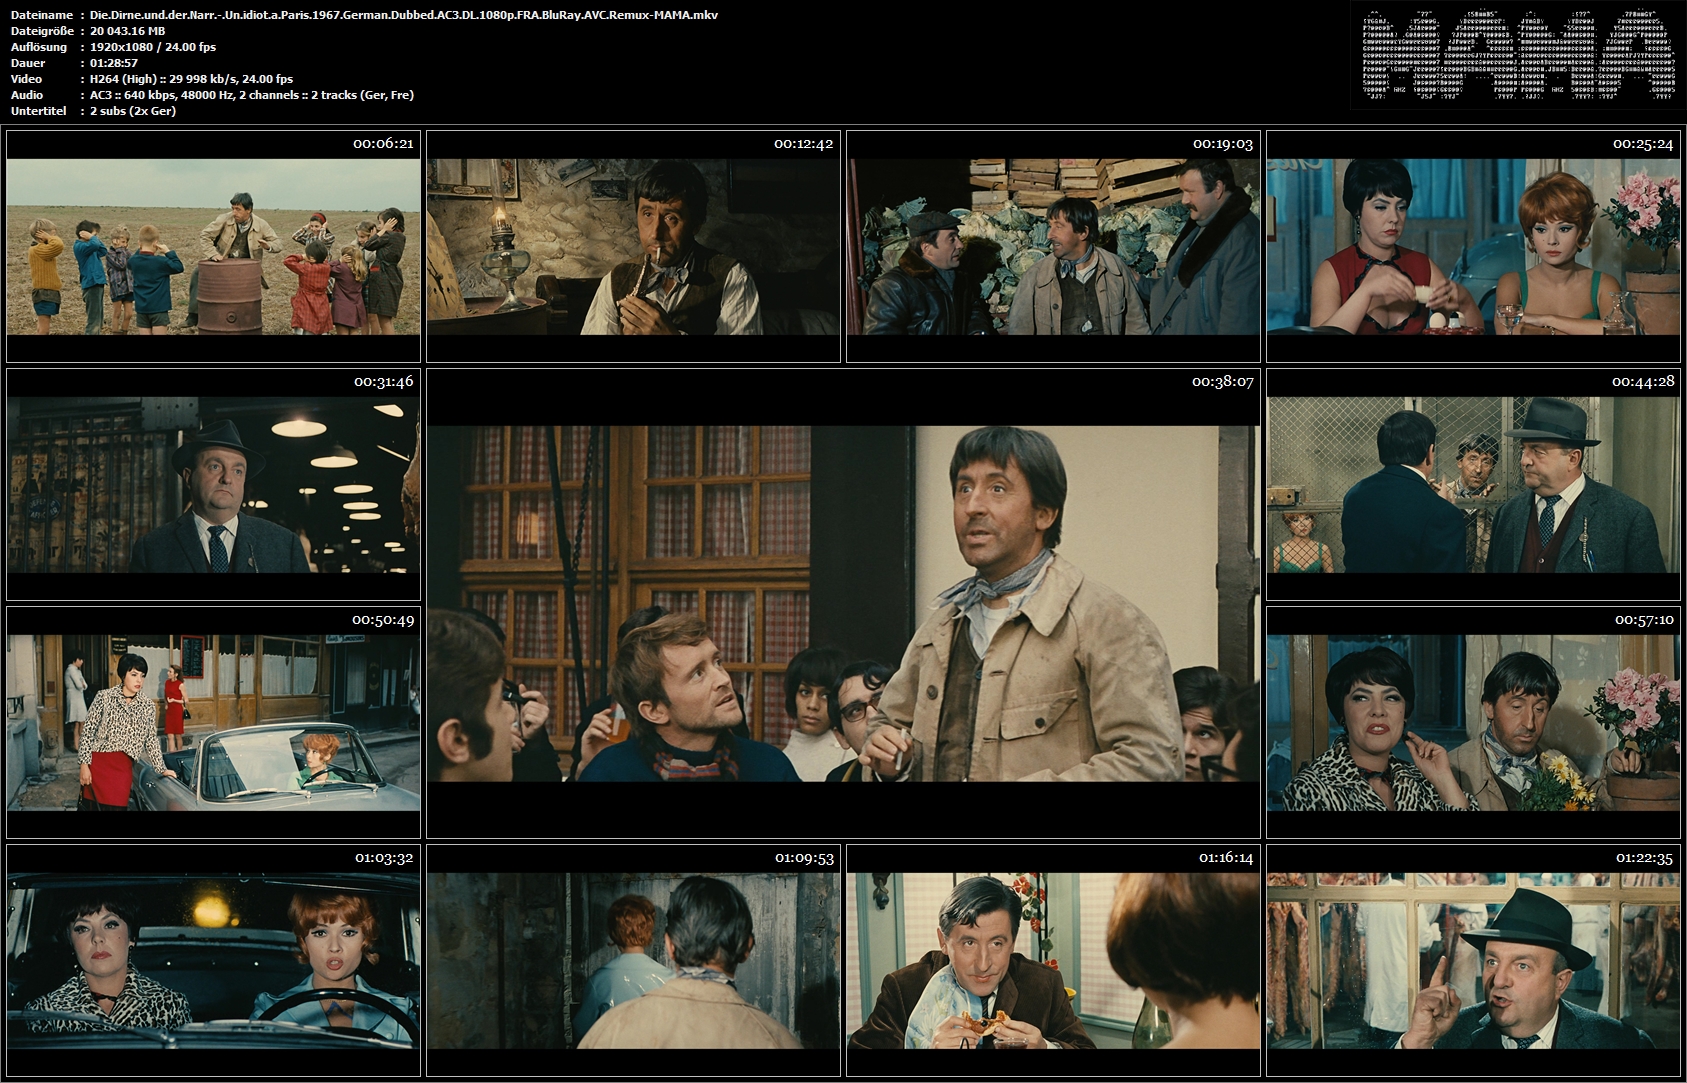Click the timestamp text "01:16:14"
1687x1083 pixels.
[1225, 857]
